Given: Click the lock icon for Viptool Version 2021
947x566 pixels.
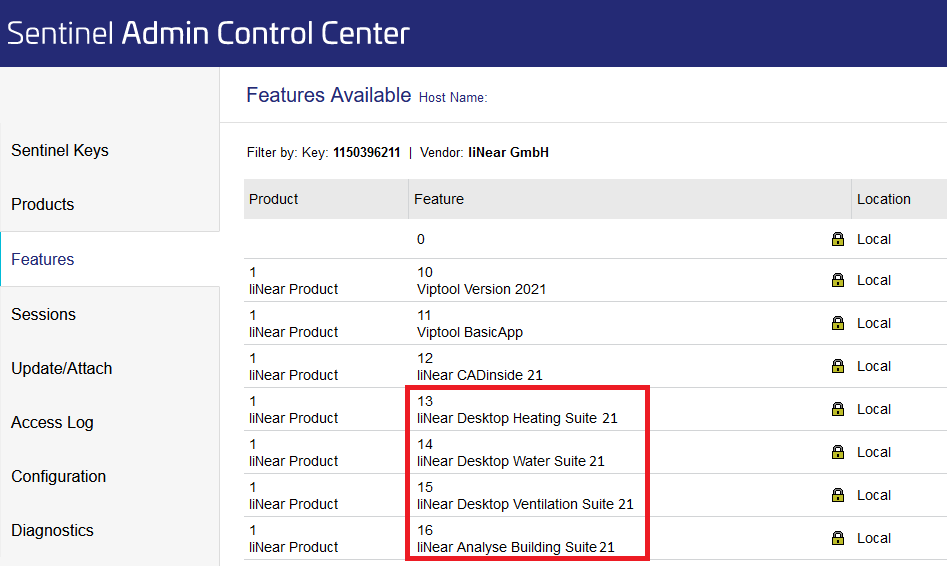Looking at the screenshot, I should tap(838, 280).
